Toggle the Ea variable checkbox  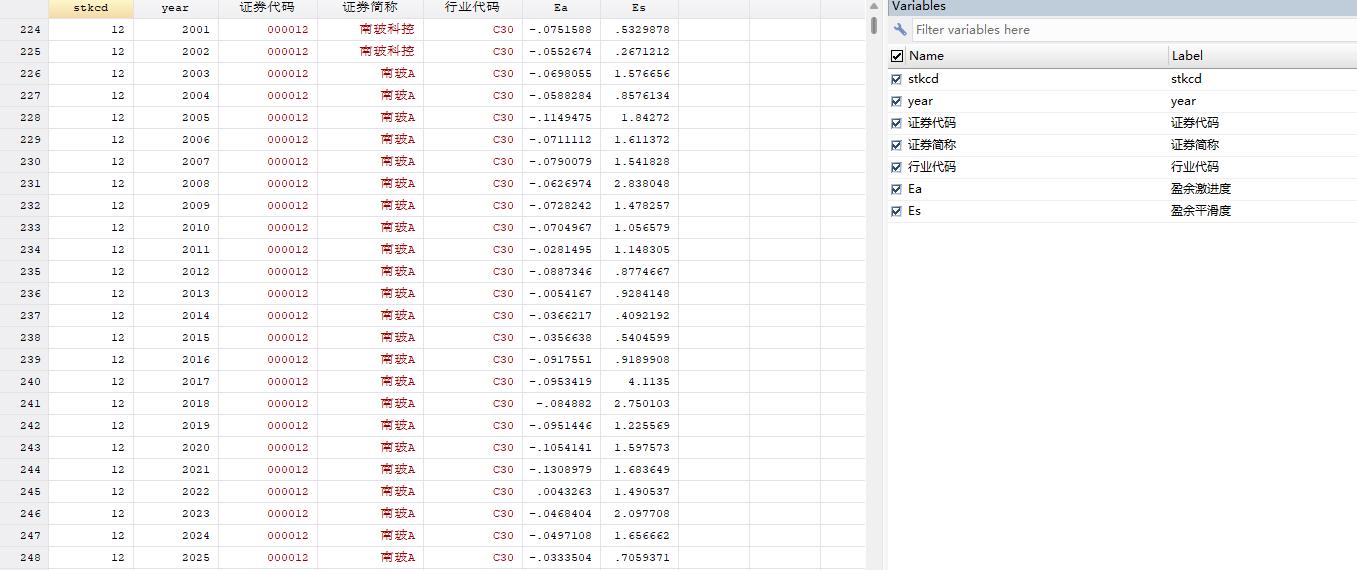(x=896, y=189)
